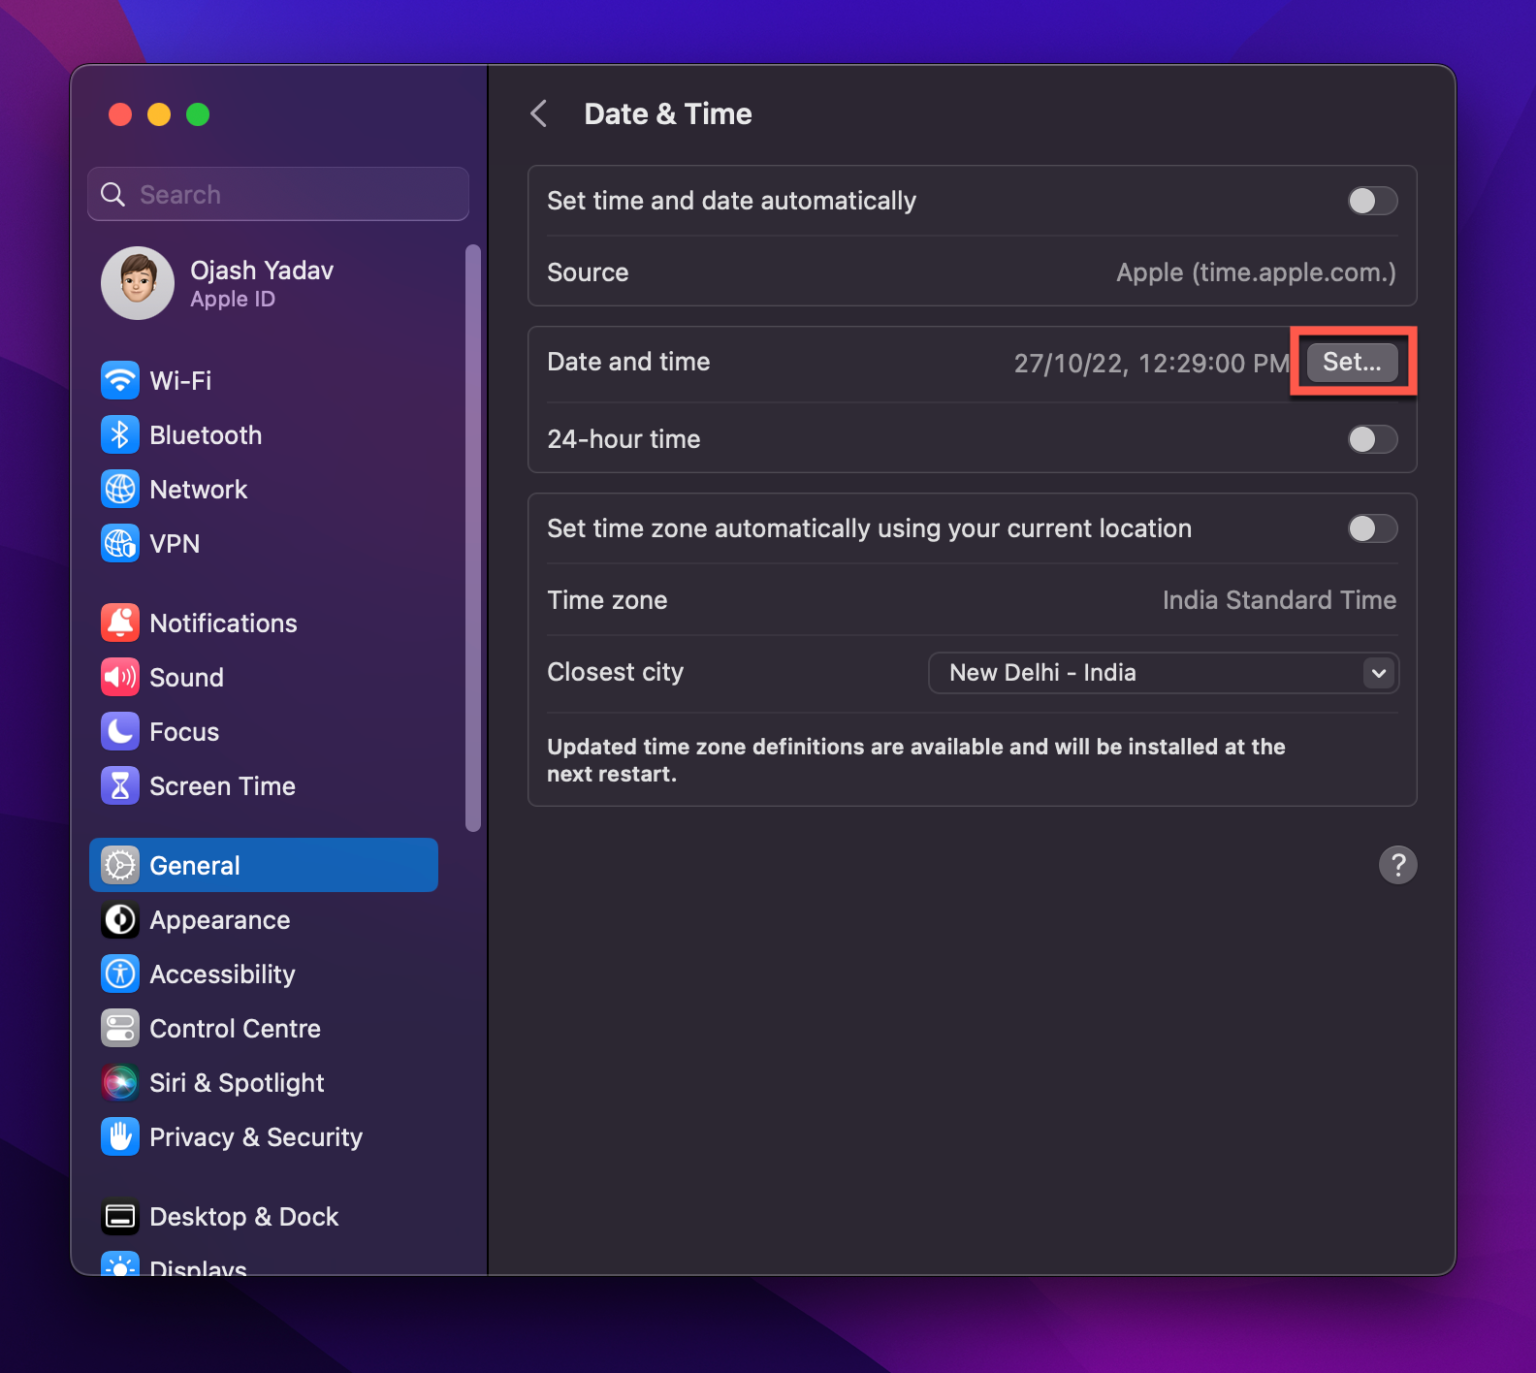
Task: Turn on 24-hour time toggle
Action: (1371, 439)
